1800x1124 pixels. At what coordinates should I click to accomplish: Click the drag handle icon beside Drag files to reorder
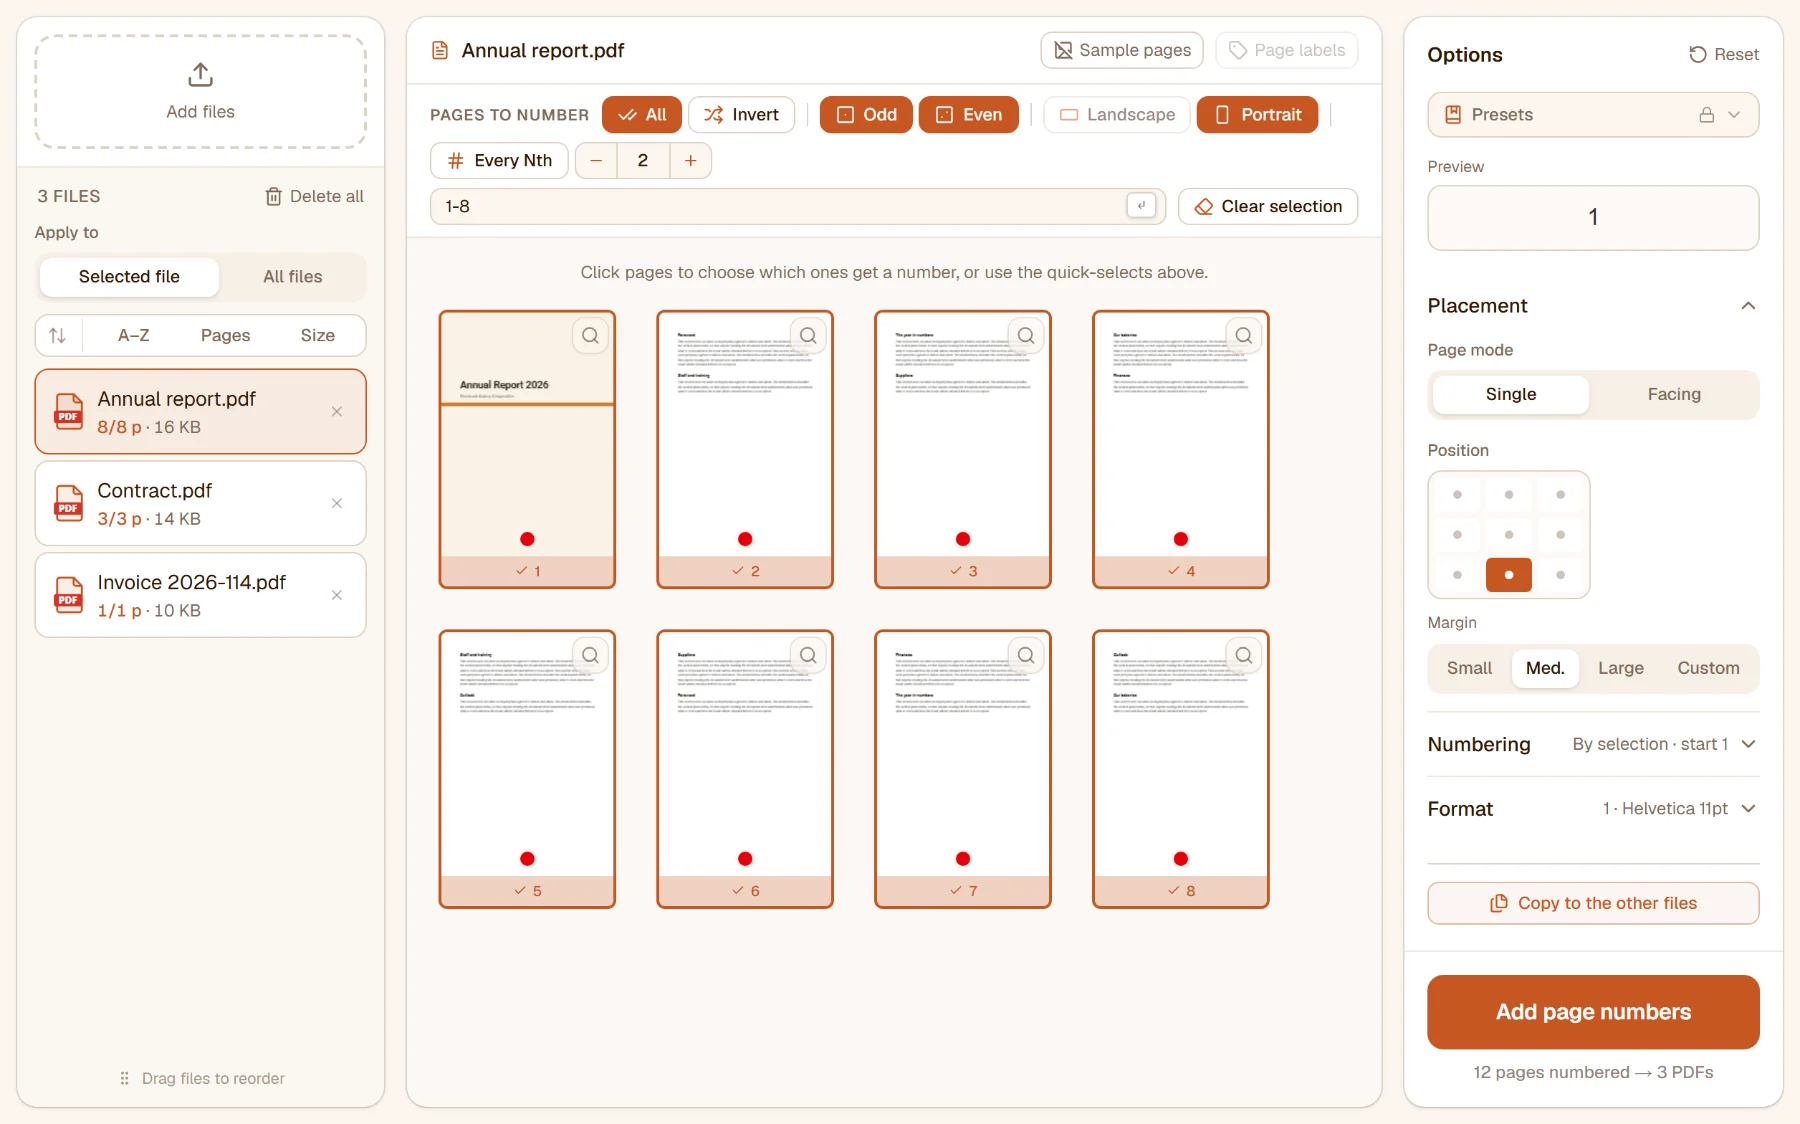[x=125, y=1078]
